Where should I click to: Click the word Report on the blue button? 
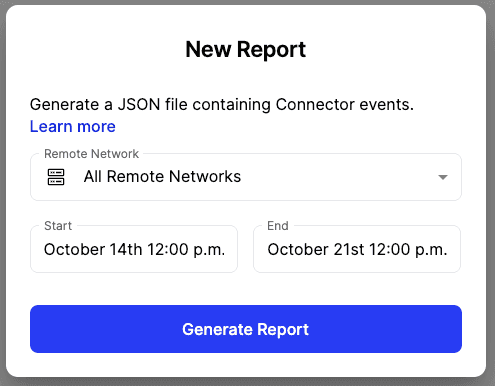tap(283, 330)
